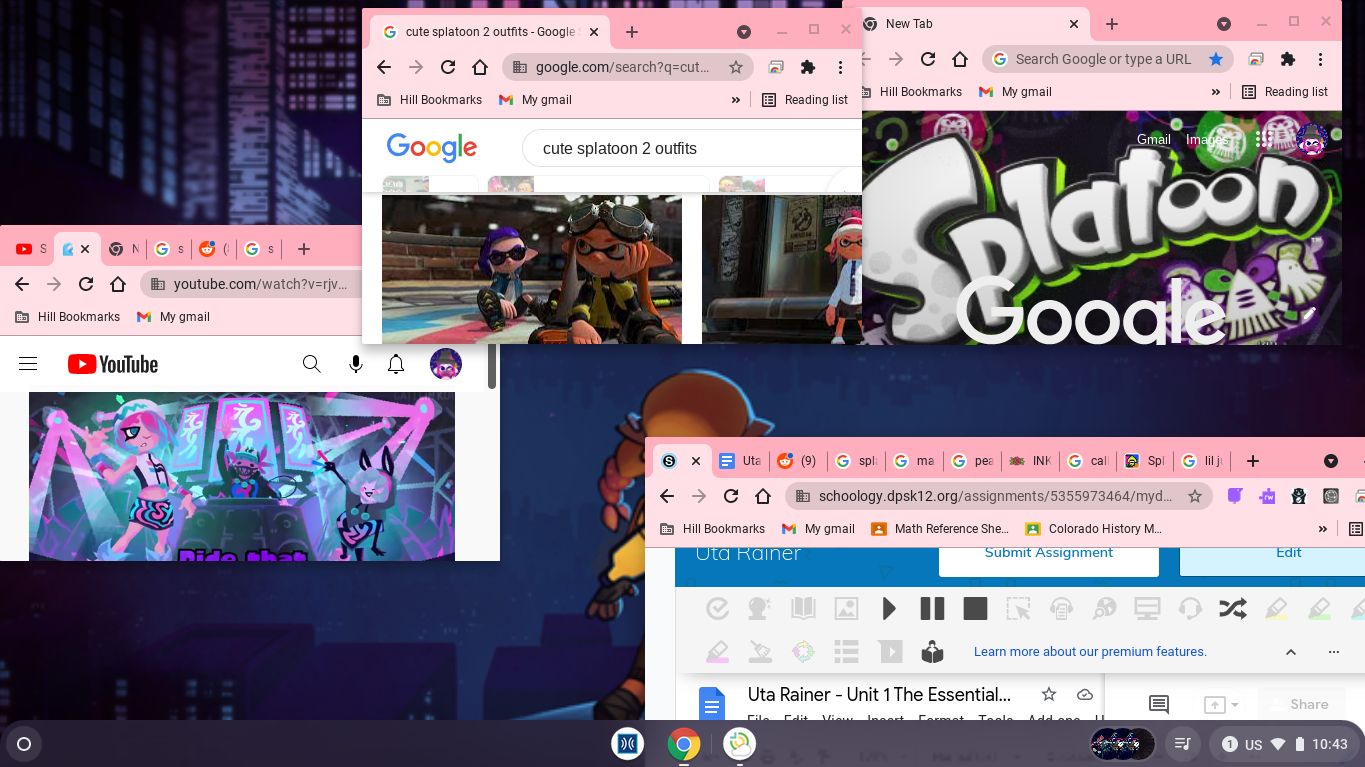Click the premium features link

[x=1090, y=651]
